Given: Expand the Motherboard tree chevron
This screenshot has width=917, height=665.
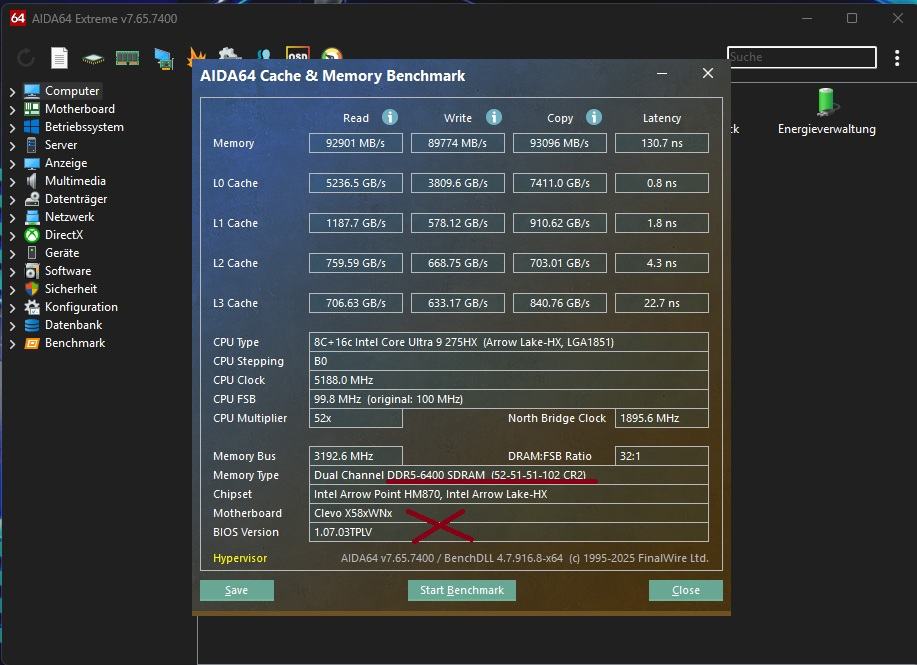Looking at the screenshot, I should coord(12,109).
